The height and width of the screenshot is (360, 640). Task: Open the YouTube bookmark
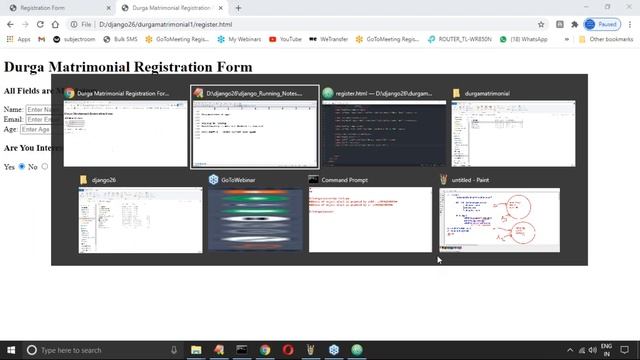pos(285,39)
